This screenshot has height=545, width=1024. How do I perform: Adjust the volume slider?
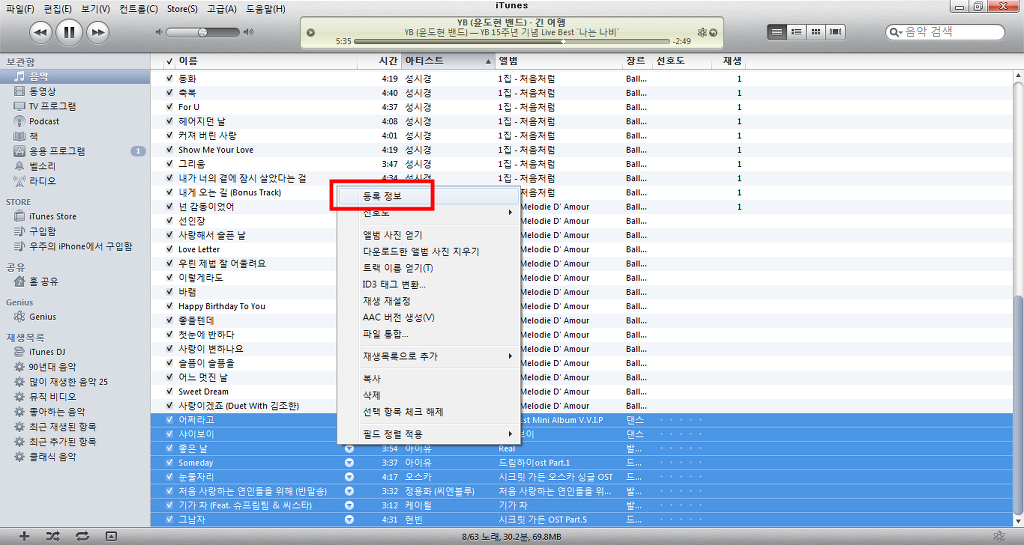coord(203,32)
